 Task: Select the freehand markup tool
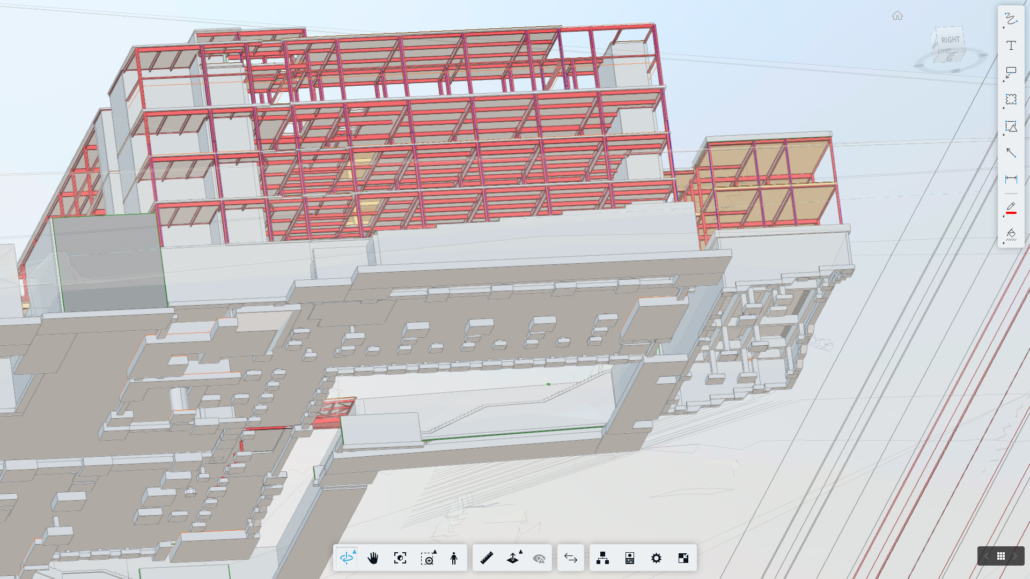1011,19
